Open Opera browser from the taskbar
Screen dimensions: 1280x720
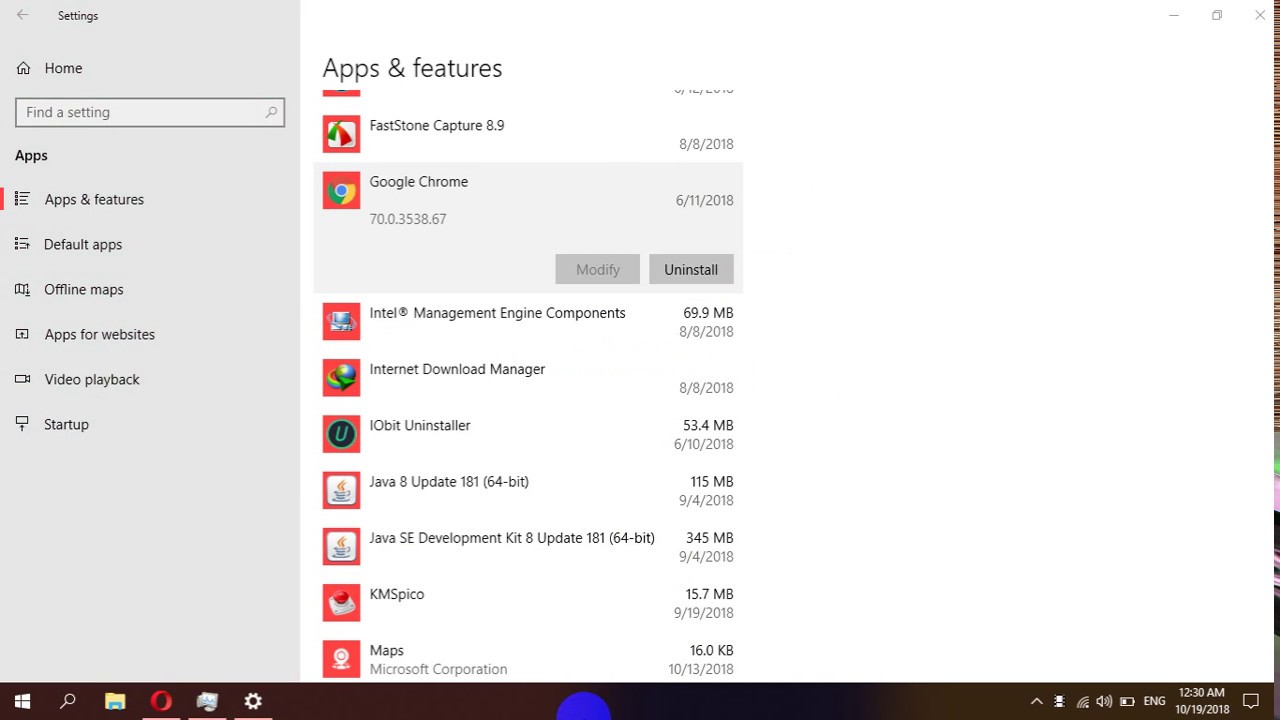(x=161, y=701)
